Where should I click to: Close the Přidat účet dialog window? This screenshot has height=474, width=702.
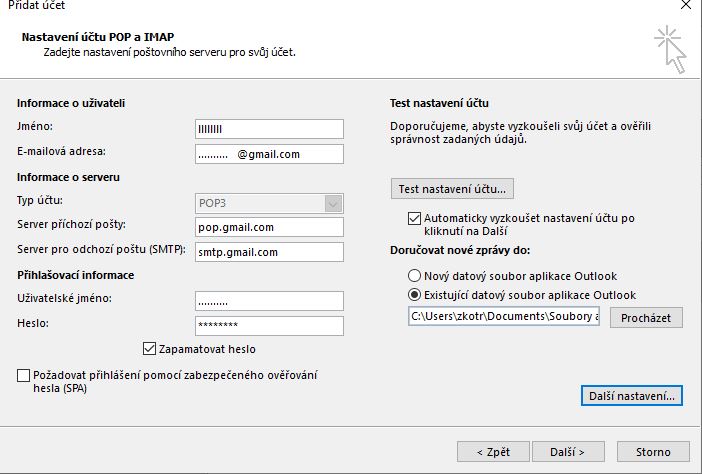684,5
